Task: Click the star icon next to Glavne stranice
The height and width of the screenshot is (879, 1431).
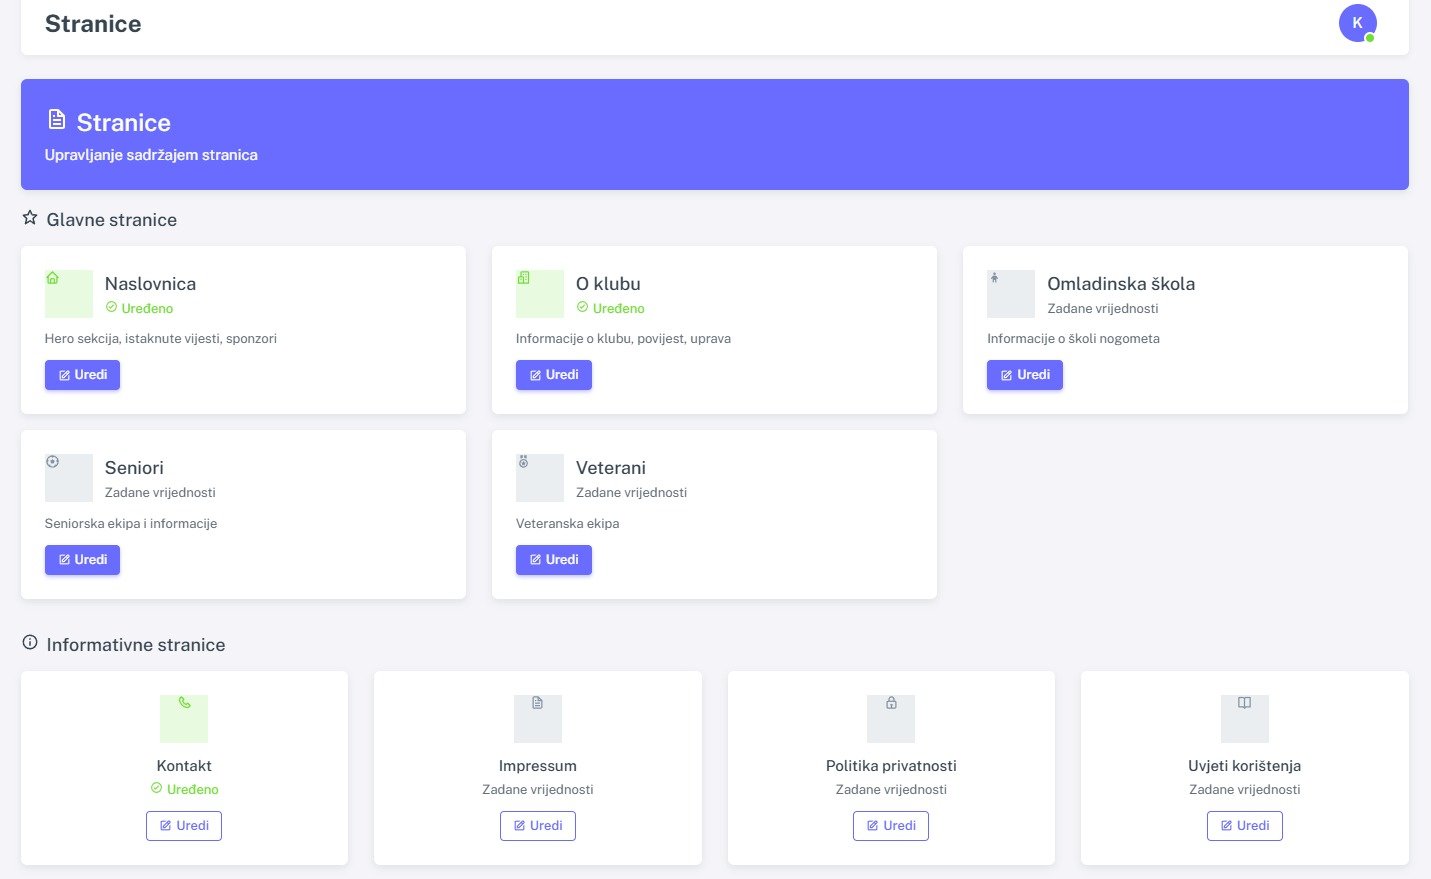Action: point(30,217)
